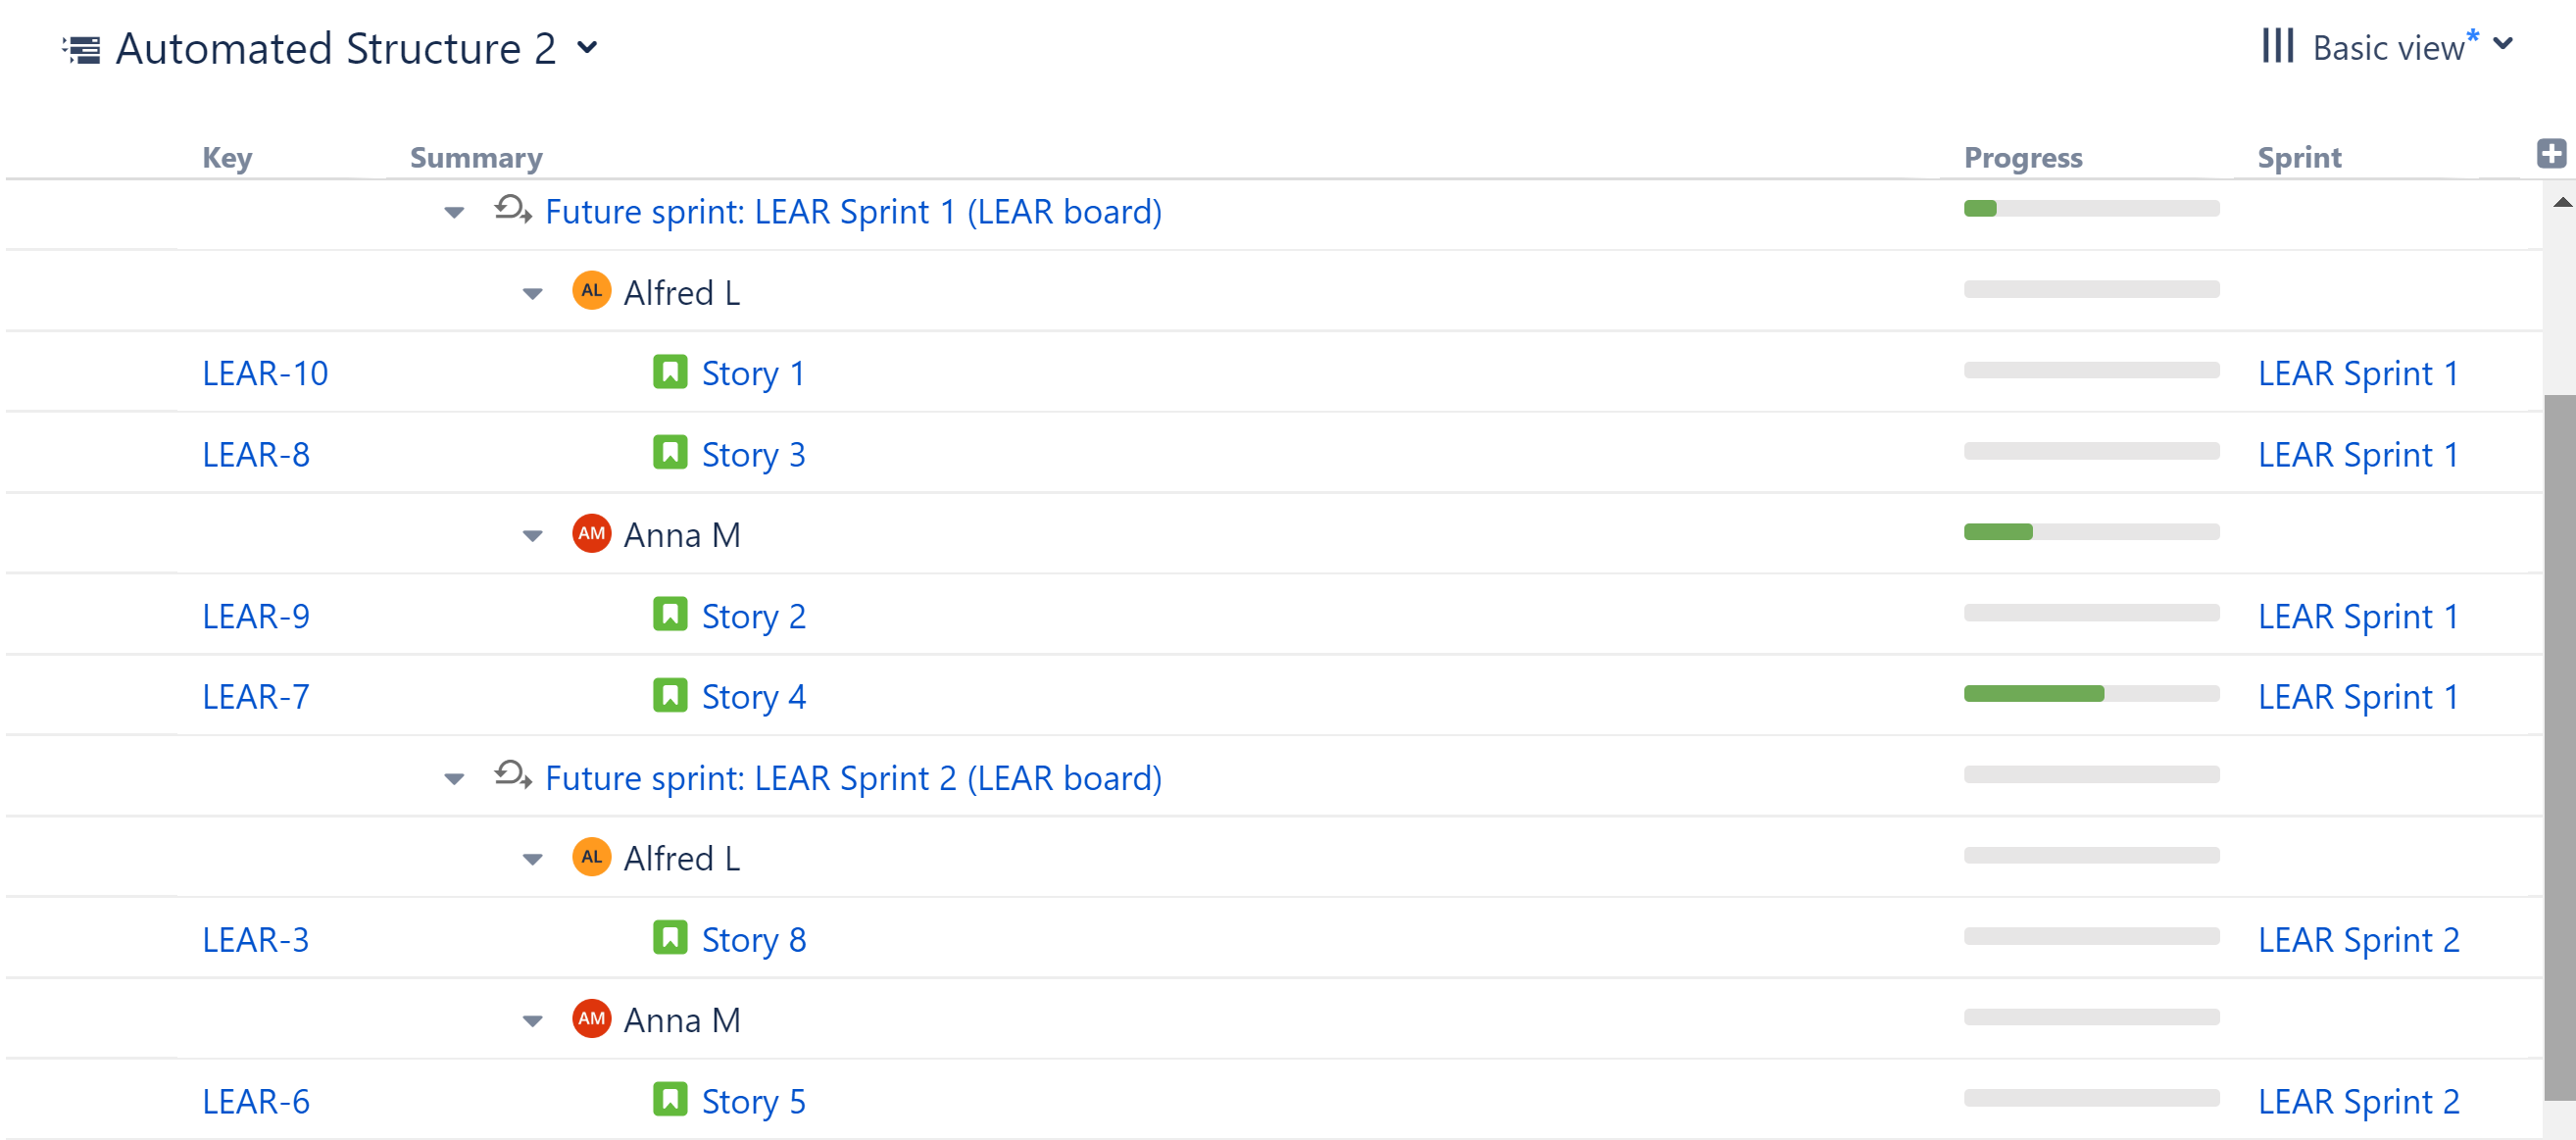Click the story type icon for Story 1
The width and height of the screenshot is (2576, 1140).
pos(669,371)
